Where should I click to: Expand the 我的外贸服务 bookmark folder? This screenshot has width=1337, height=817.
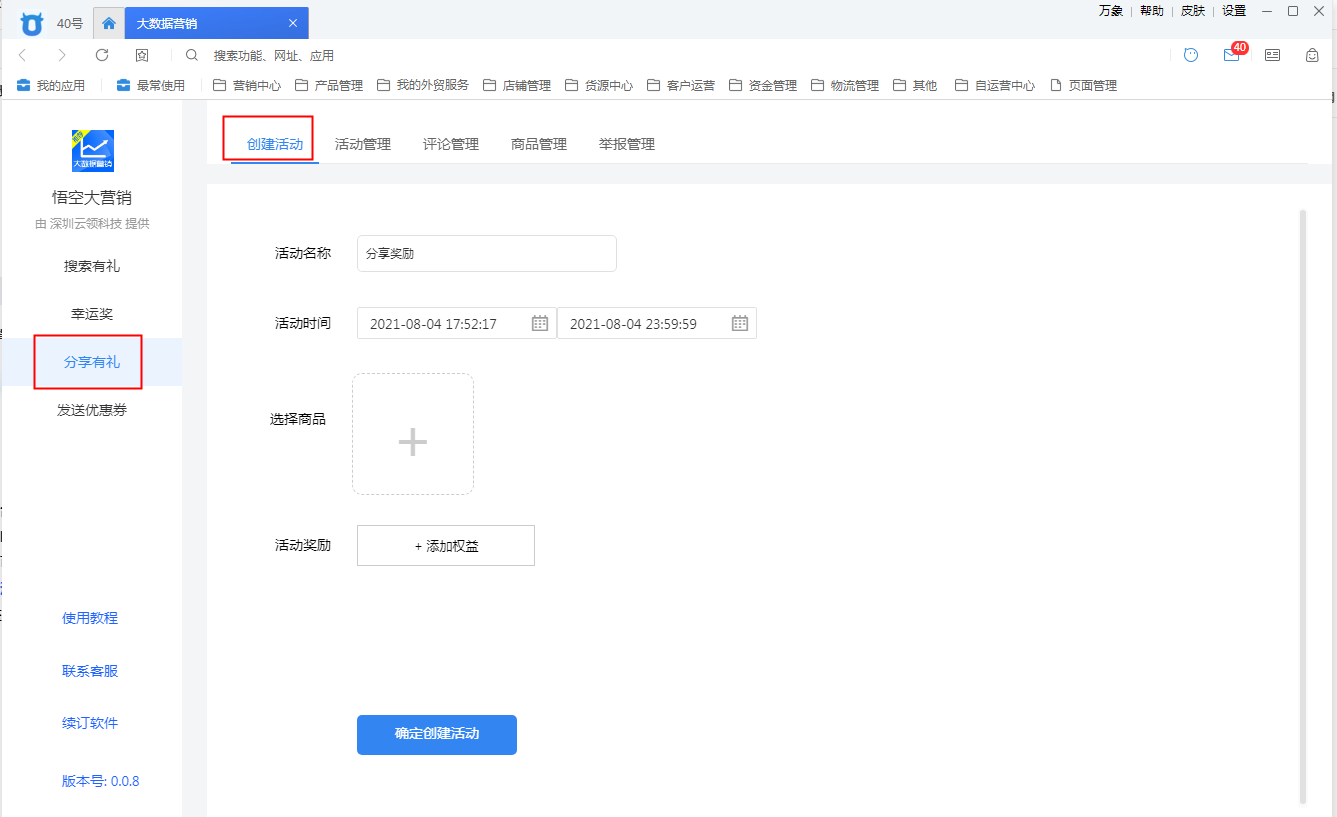423,85
